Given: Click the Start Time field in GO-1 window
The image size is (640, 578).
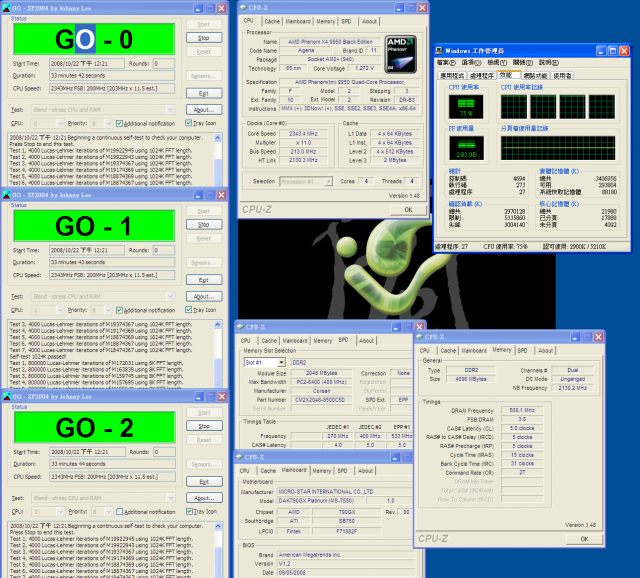Looking at the screenshot, I should pos(87,250).
